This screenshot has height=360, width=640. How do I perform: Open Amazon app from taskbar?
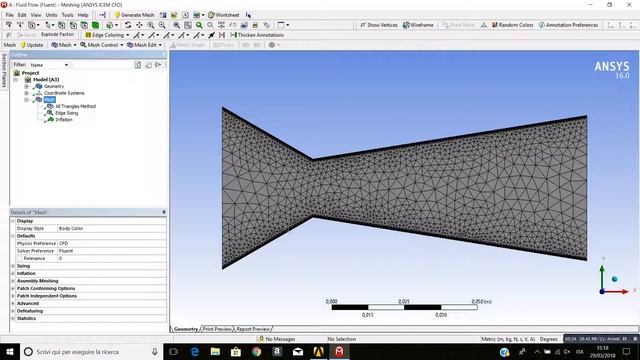(277, 351)
